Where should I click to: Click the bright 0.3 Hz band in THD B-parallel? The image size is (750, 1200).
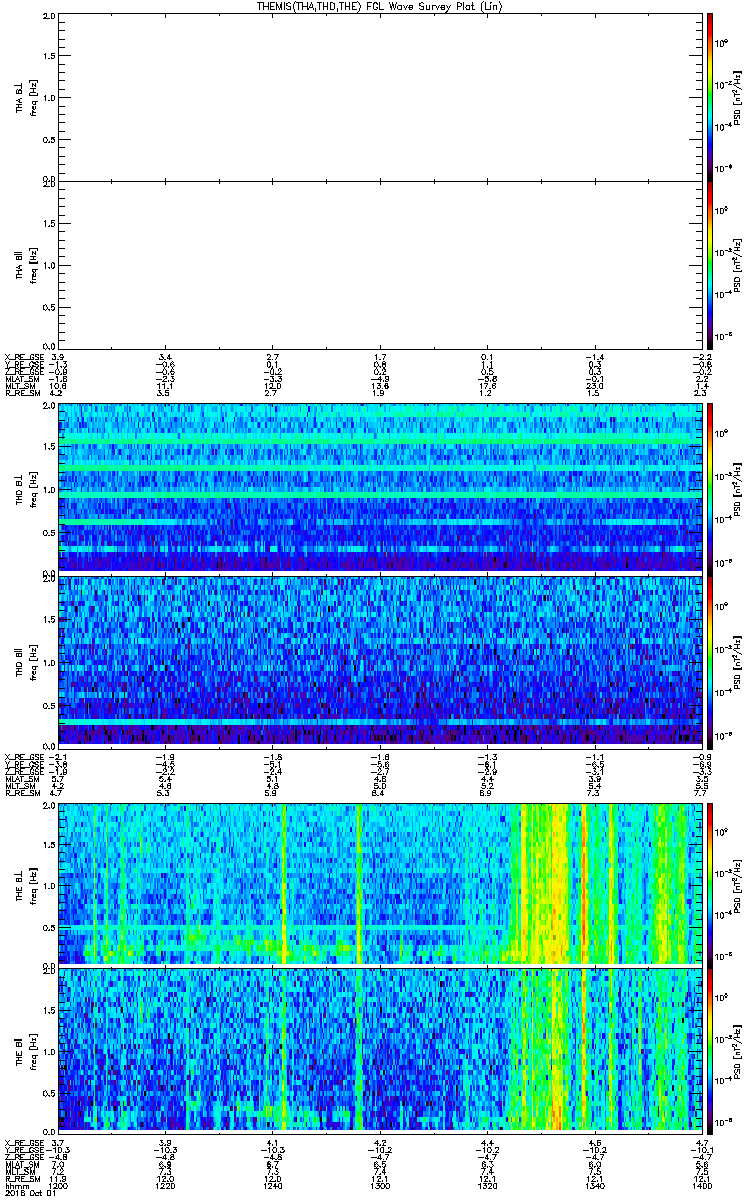pos(380,721)
